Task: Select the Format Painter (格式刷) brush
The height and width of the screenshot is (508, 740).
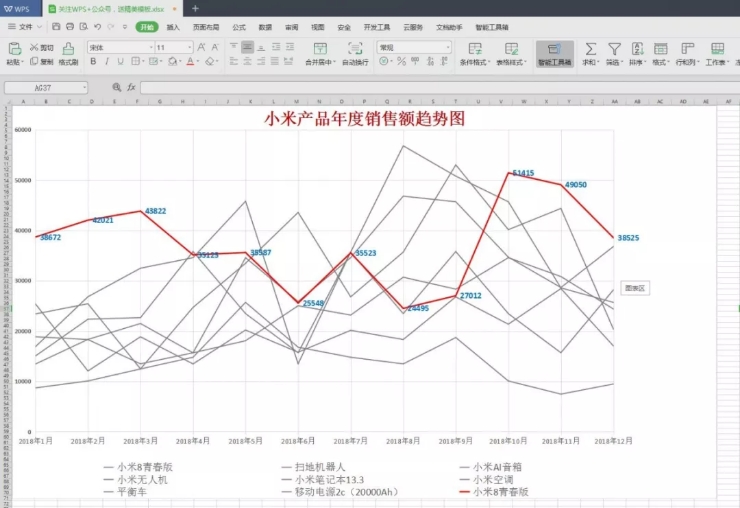Action: point(68,49)
